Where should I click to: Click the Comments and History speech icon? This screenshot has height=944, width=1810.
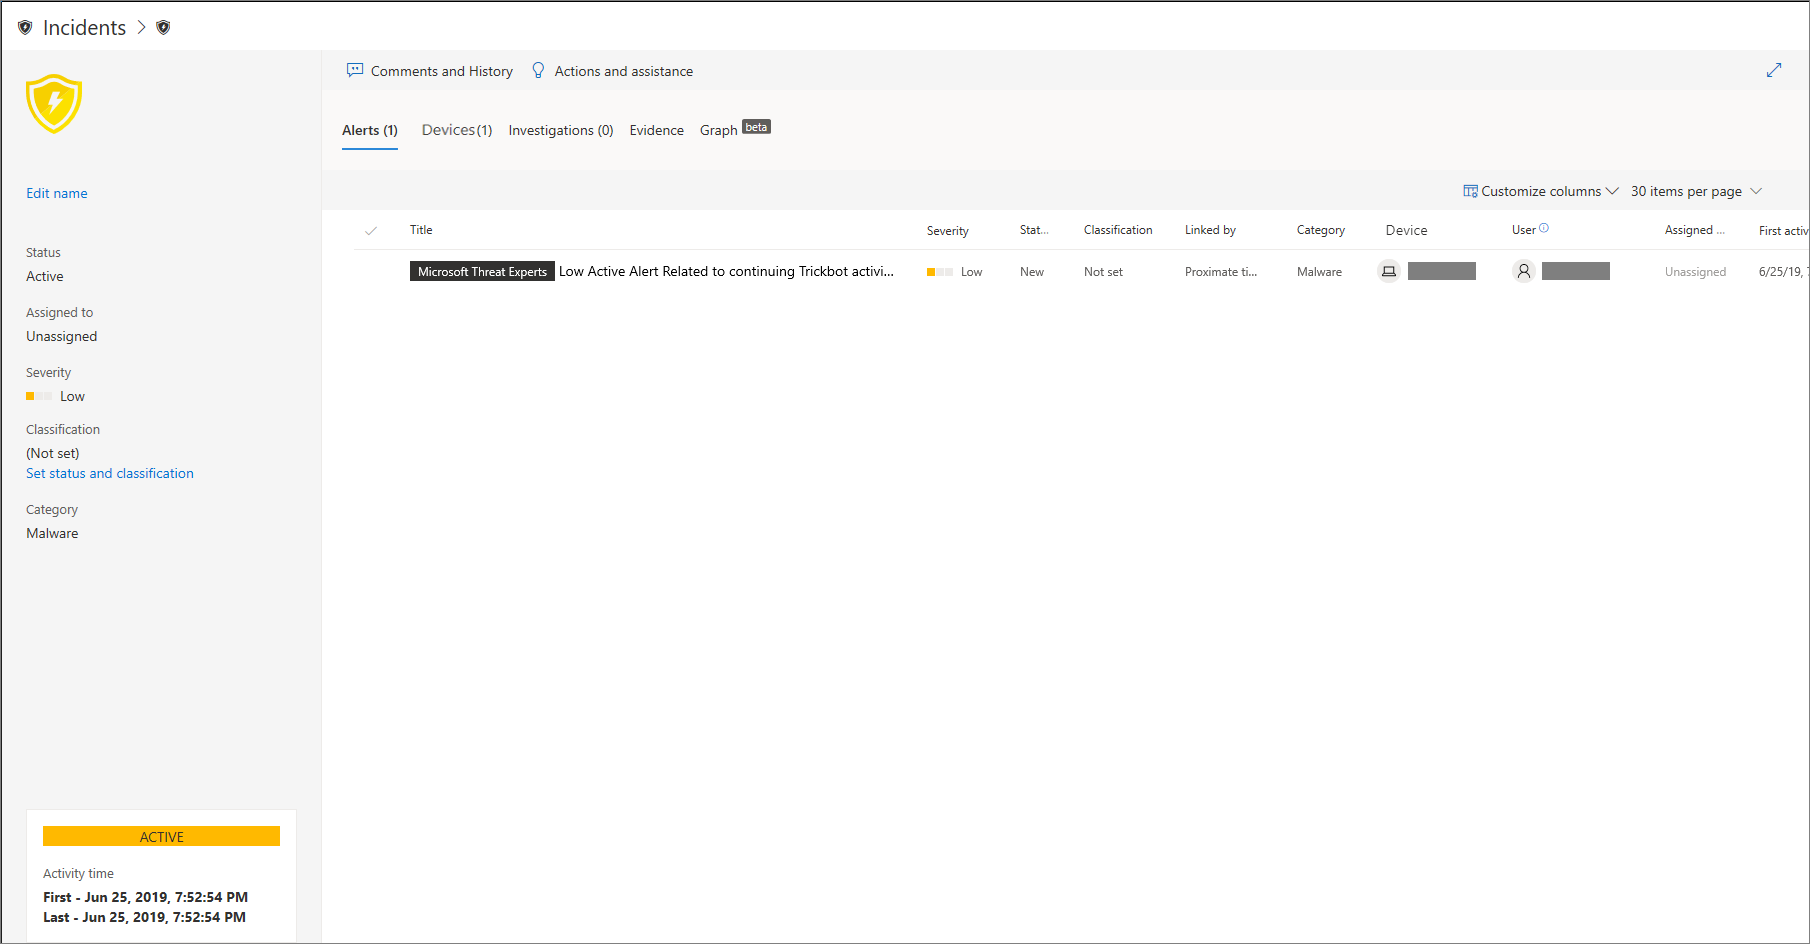[x=354, y=71]
